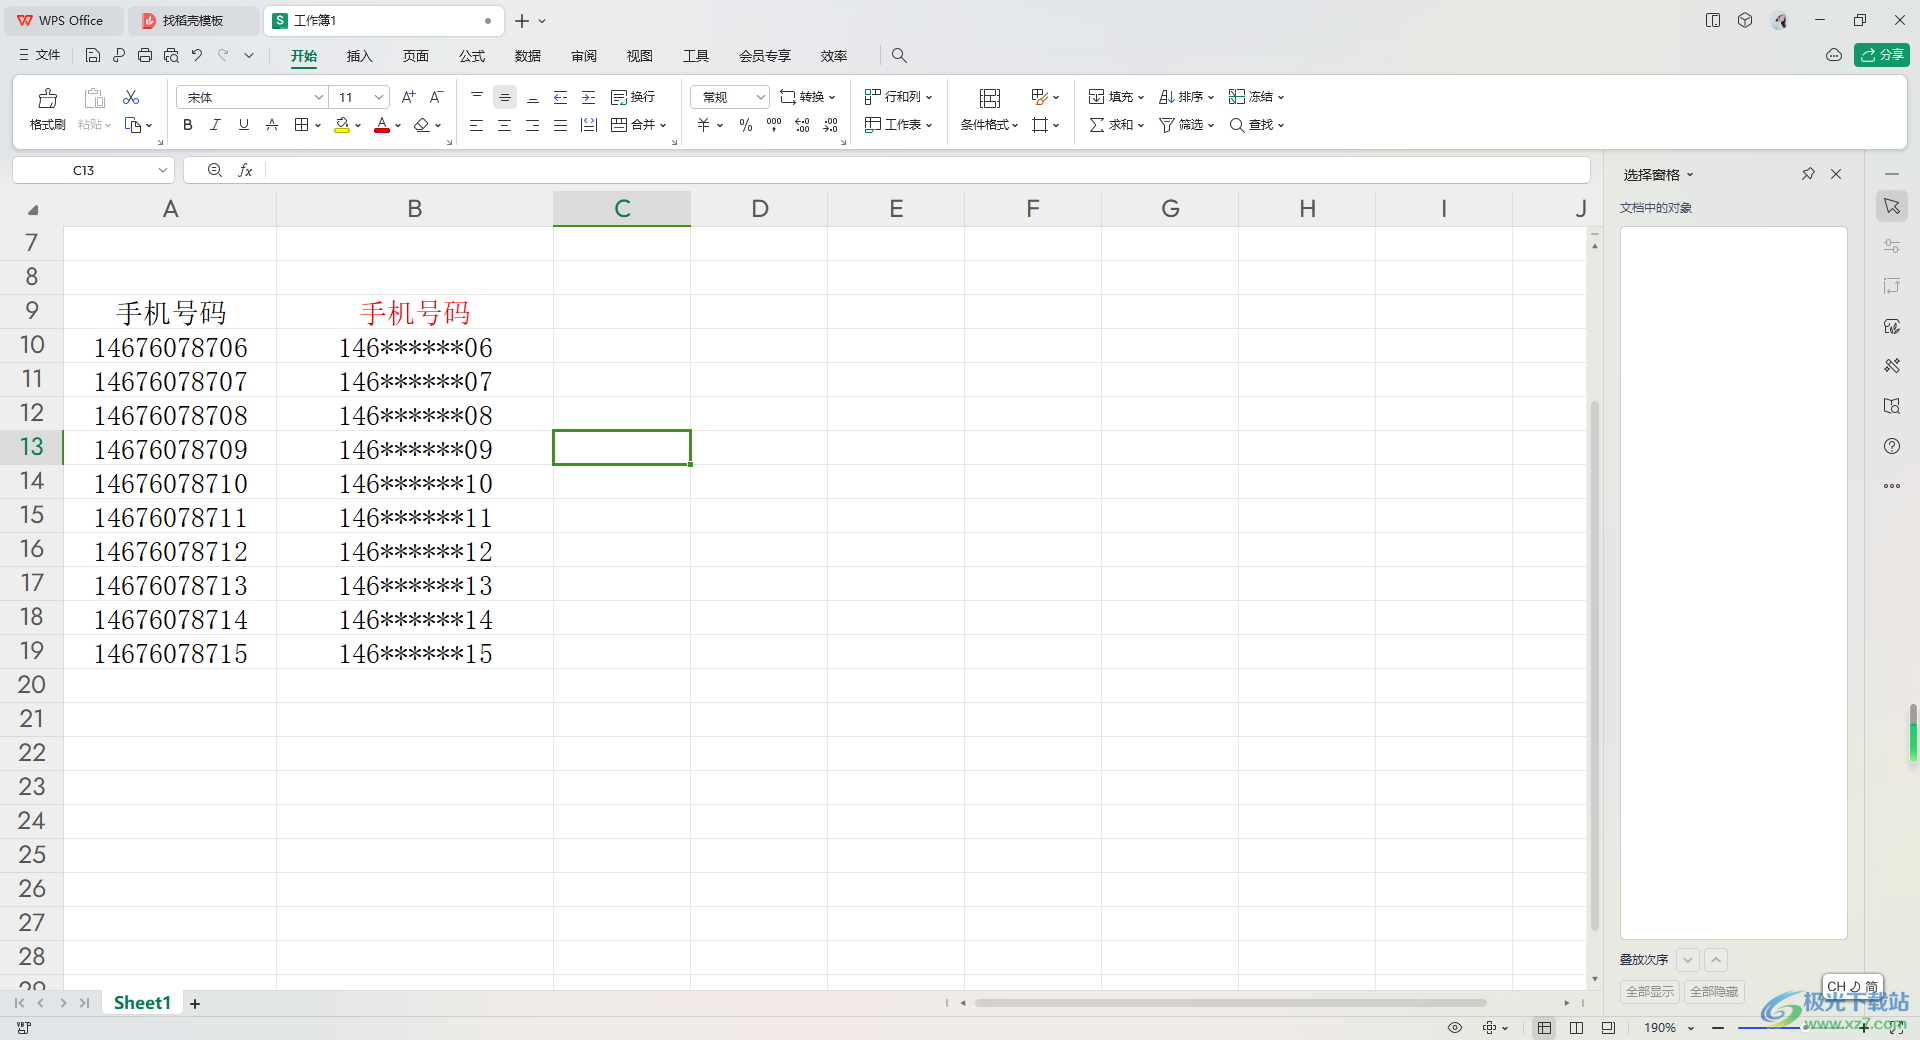
Task: Click the Undo icon
Action: pos(197,55)
